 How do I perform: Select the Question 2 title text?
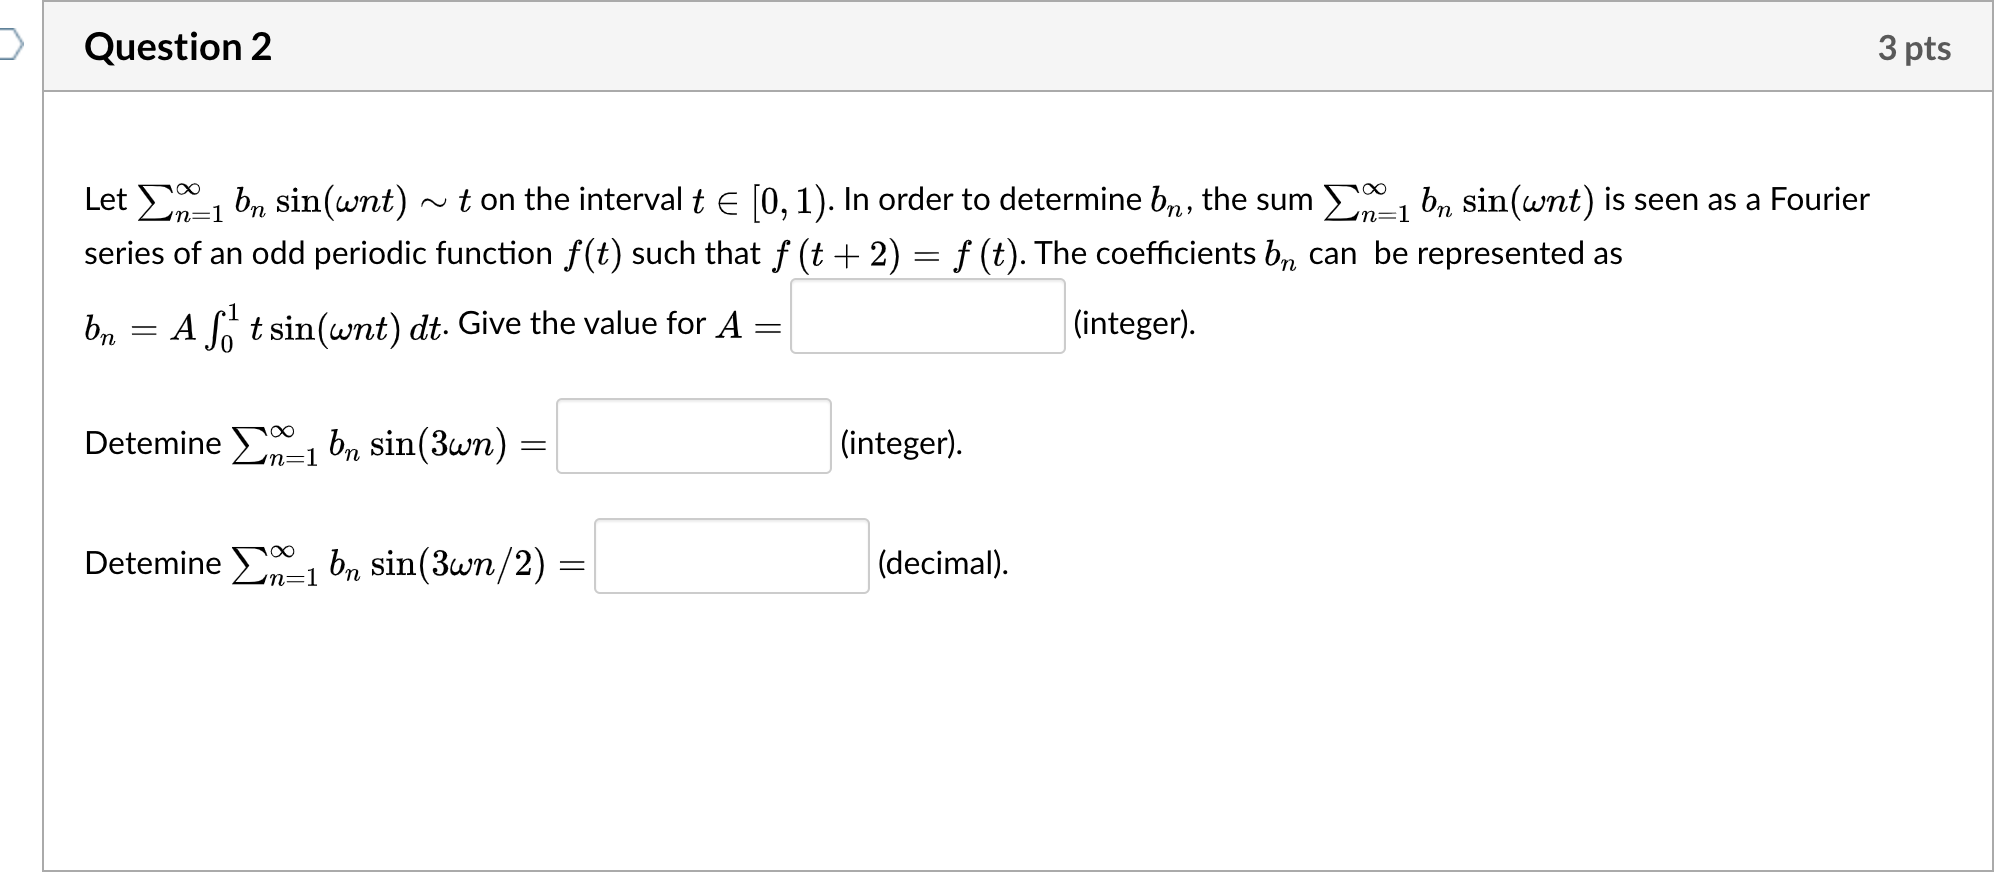coord(178,46)
